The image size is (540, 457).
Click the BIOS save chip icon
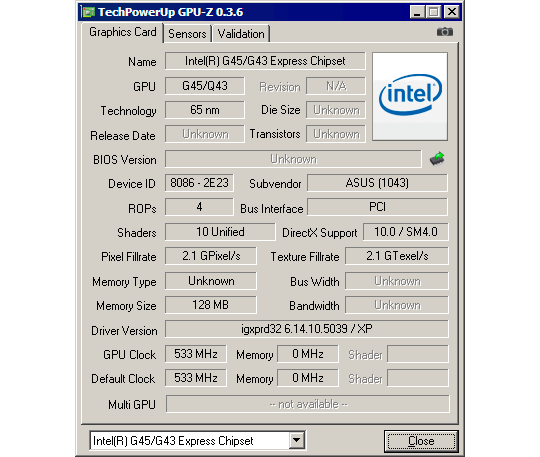(437, 159)
